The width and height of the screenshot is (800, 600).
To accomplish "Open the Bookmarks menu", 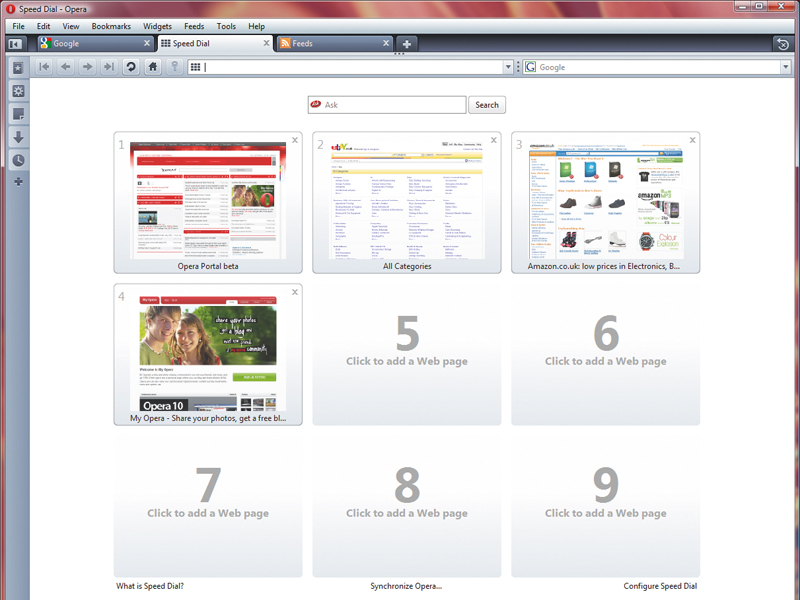I will click(x=111, y=26).
